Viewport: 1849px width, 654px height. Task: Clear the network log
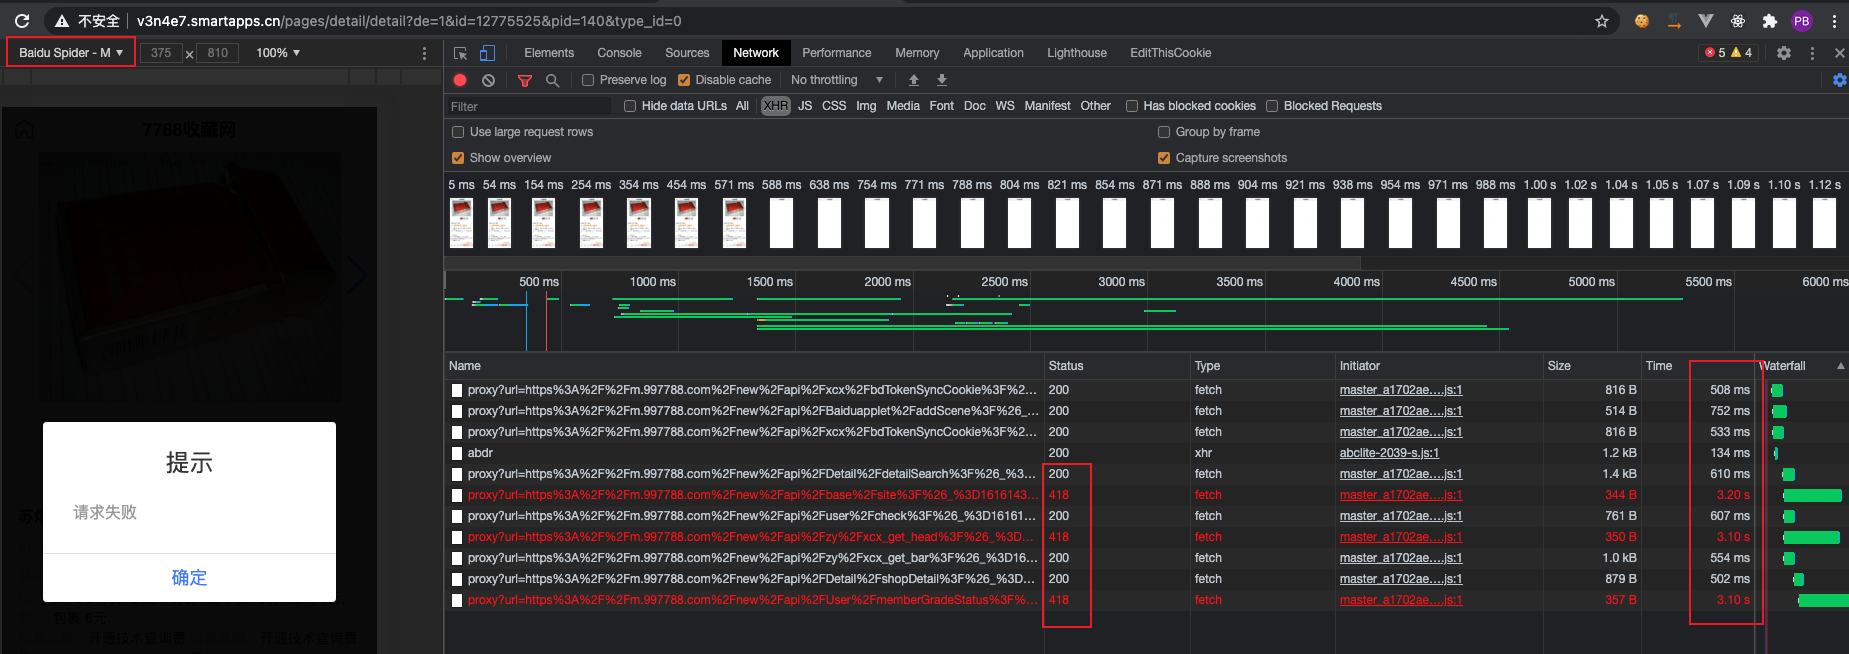point(488,80)
